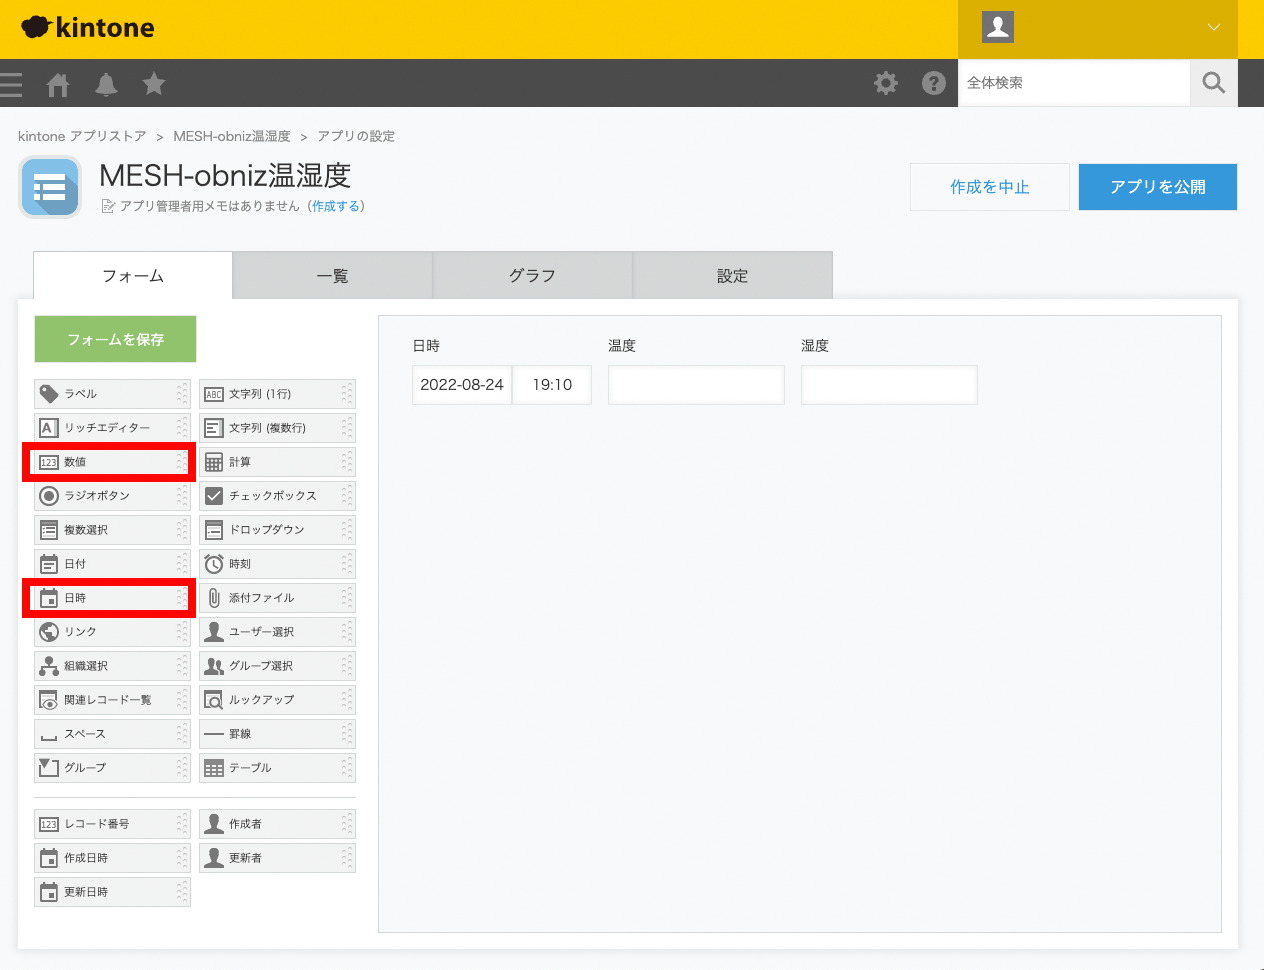Select the ドロップダウン field element
The width and height of the screenshot is (1264, 970).
pos(277,530)
